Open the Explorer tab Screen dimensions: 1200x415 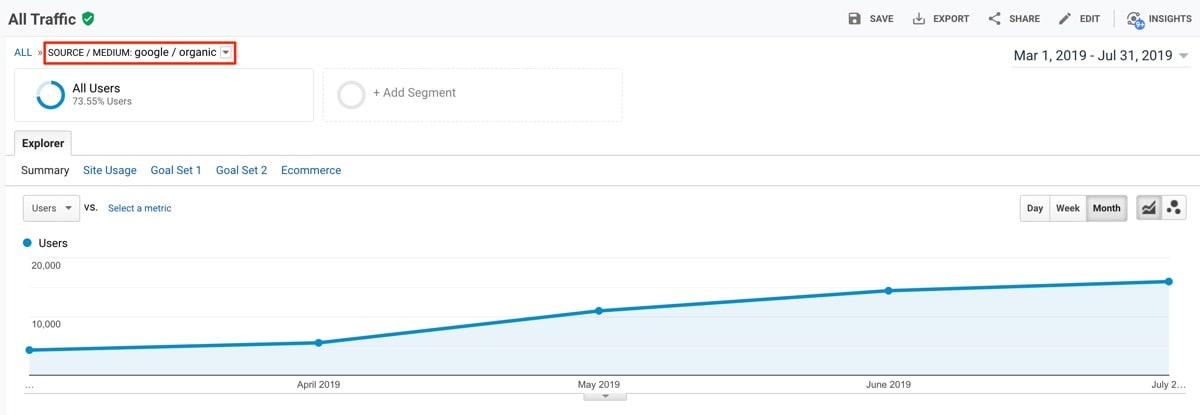(x=43, y=143)
